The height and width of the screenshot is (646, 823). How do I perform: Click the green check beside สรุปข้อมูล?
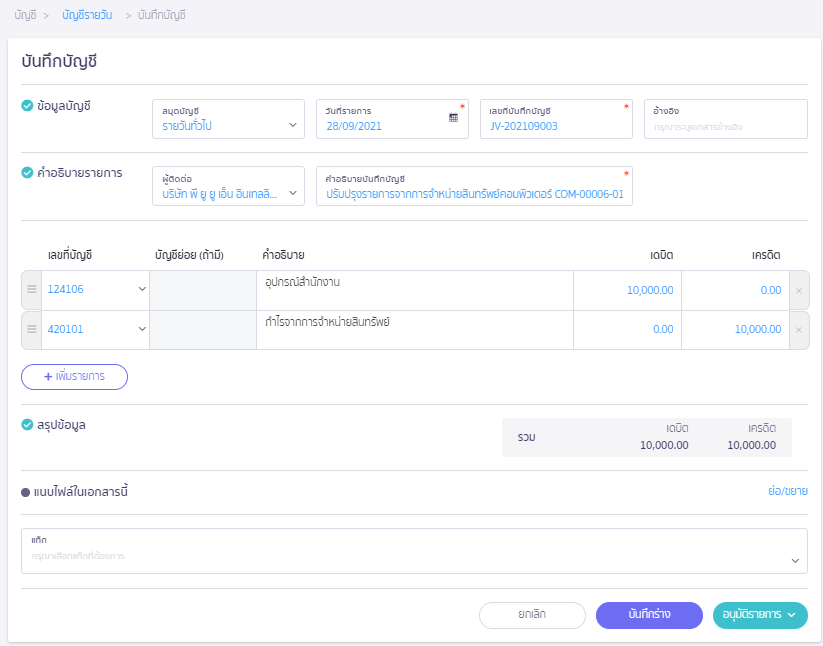(x=27, y=425)
